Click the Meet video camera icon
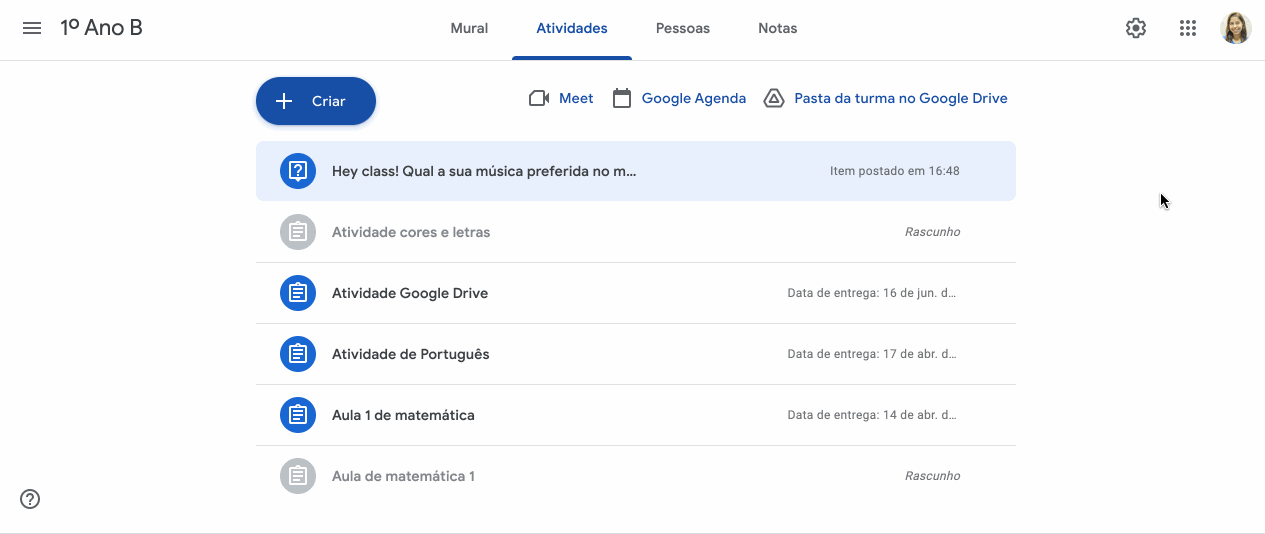 pyautogui.click(x=539, y=98)
